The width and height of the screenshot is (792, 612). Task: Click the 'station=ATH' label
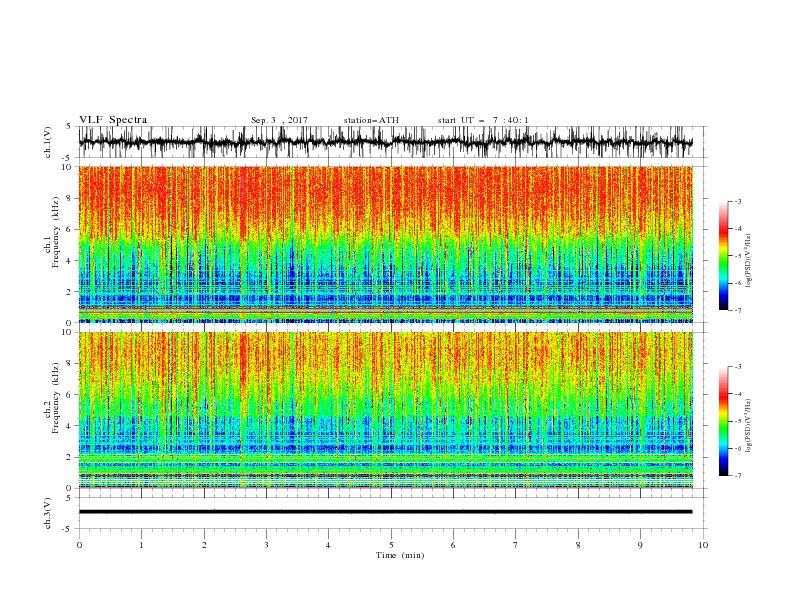371,120
